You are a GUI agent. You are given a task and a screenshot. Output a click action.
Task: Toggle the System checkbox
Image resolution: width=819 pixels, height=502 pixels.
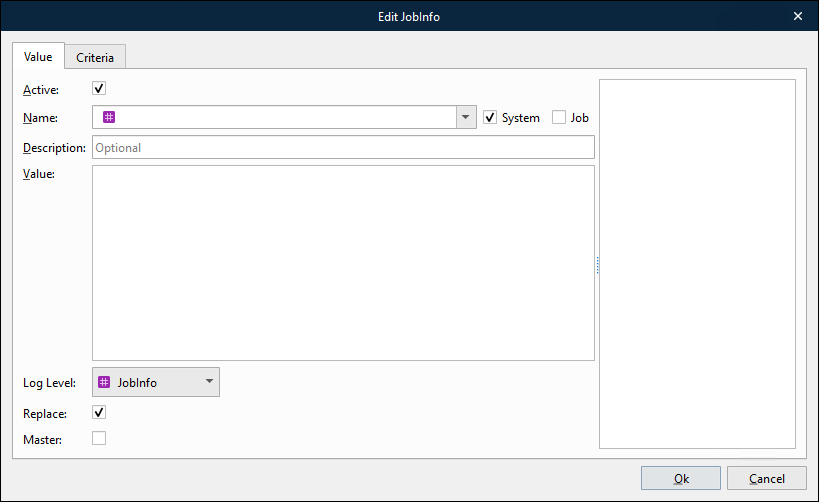tap(490, 118)
